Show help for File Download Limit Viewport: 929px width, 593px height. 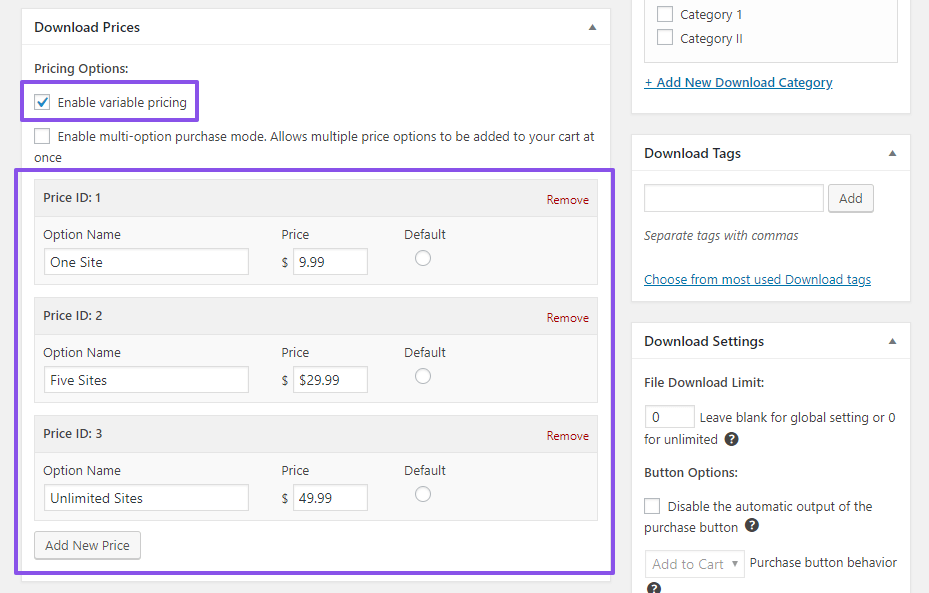click(732, 439)
